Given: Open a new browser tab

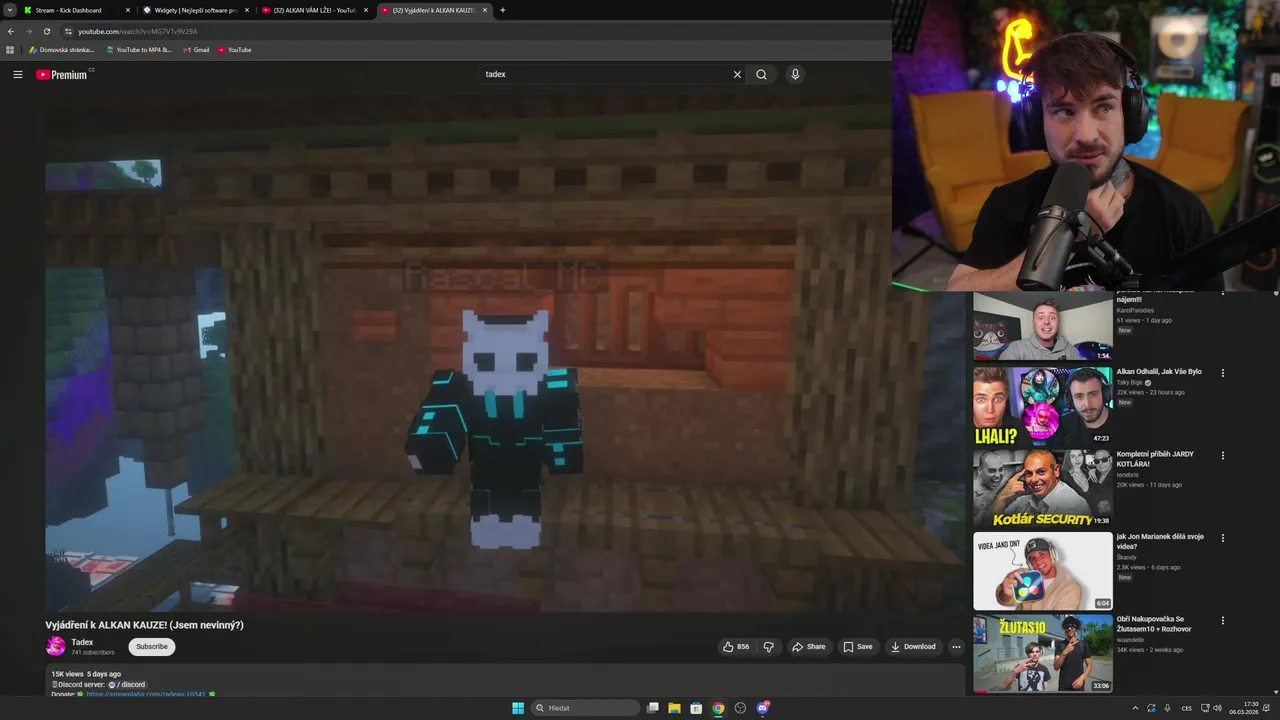Looking at the screenshot, I should [x=502, y=10].
